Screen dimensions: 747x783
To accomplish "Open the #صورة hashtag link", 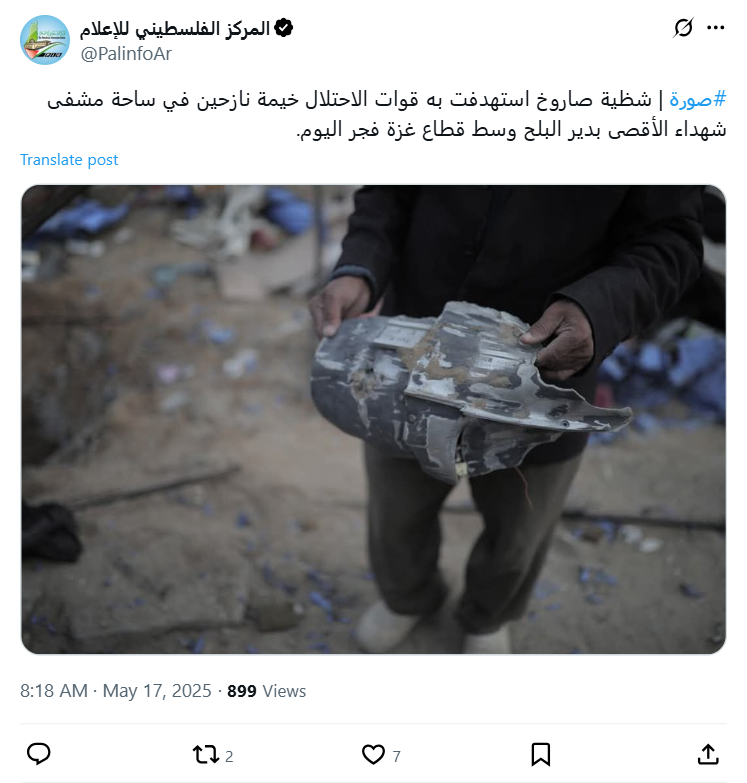I will 698,99.
